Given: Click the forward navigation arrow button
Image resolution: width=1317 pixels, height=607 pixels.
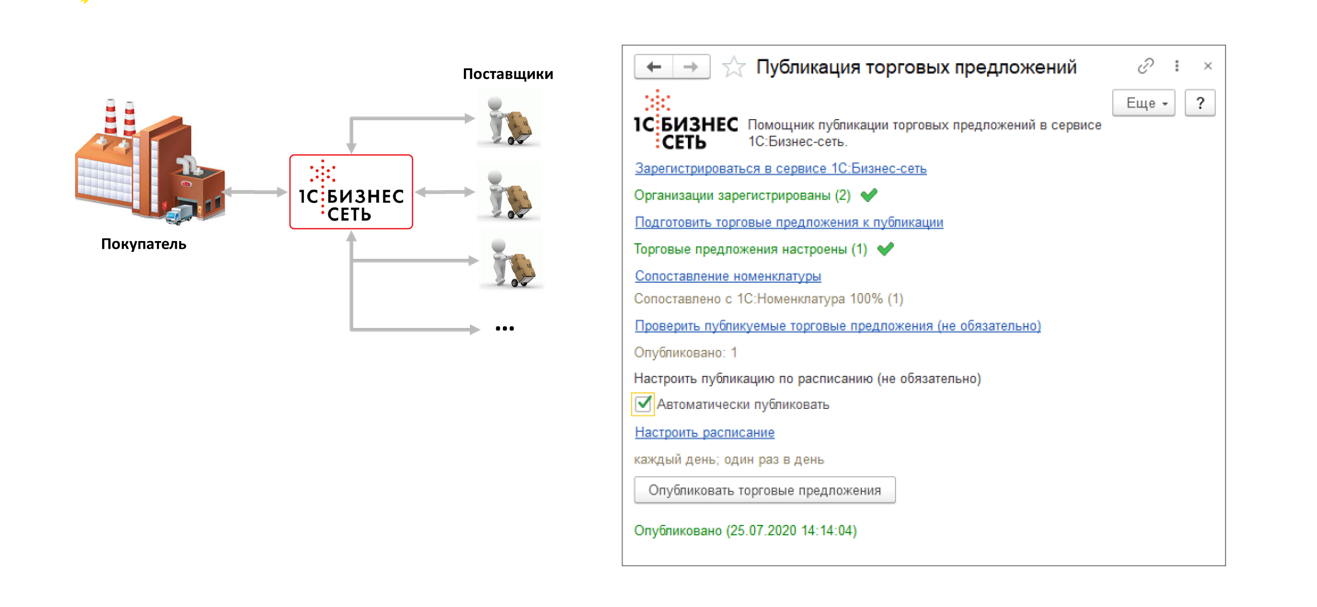Looking at the screenshot, I should pos(691,67).
